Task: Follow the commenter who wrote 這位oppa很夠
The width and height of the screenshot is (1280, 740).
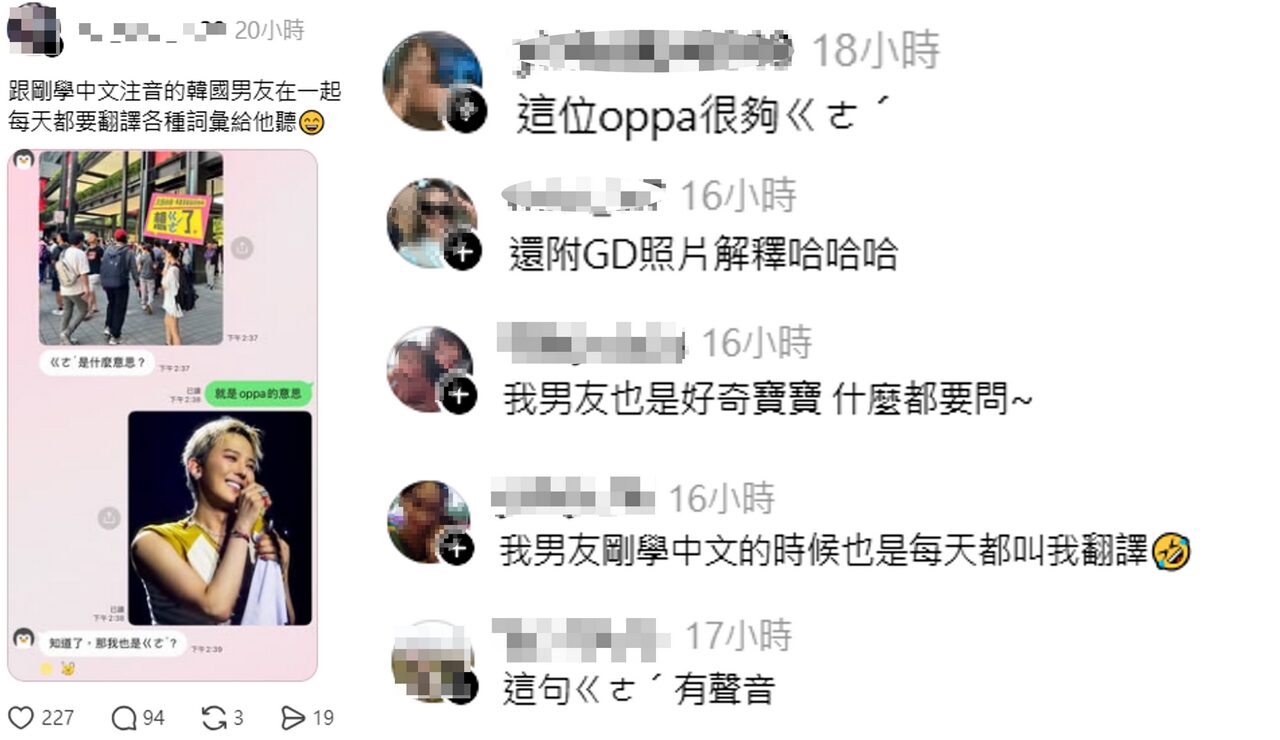Action: point(466,112)
